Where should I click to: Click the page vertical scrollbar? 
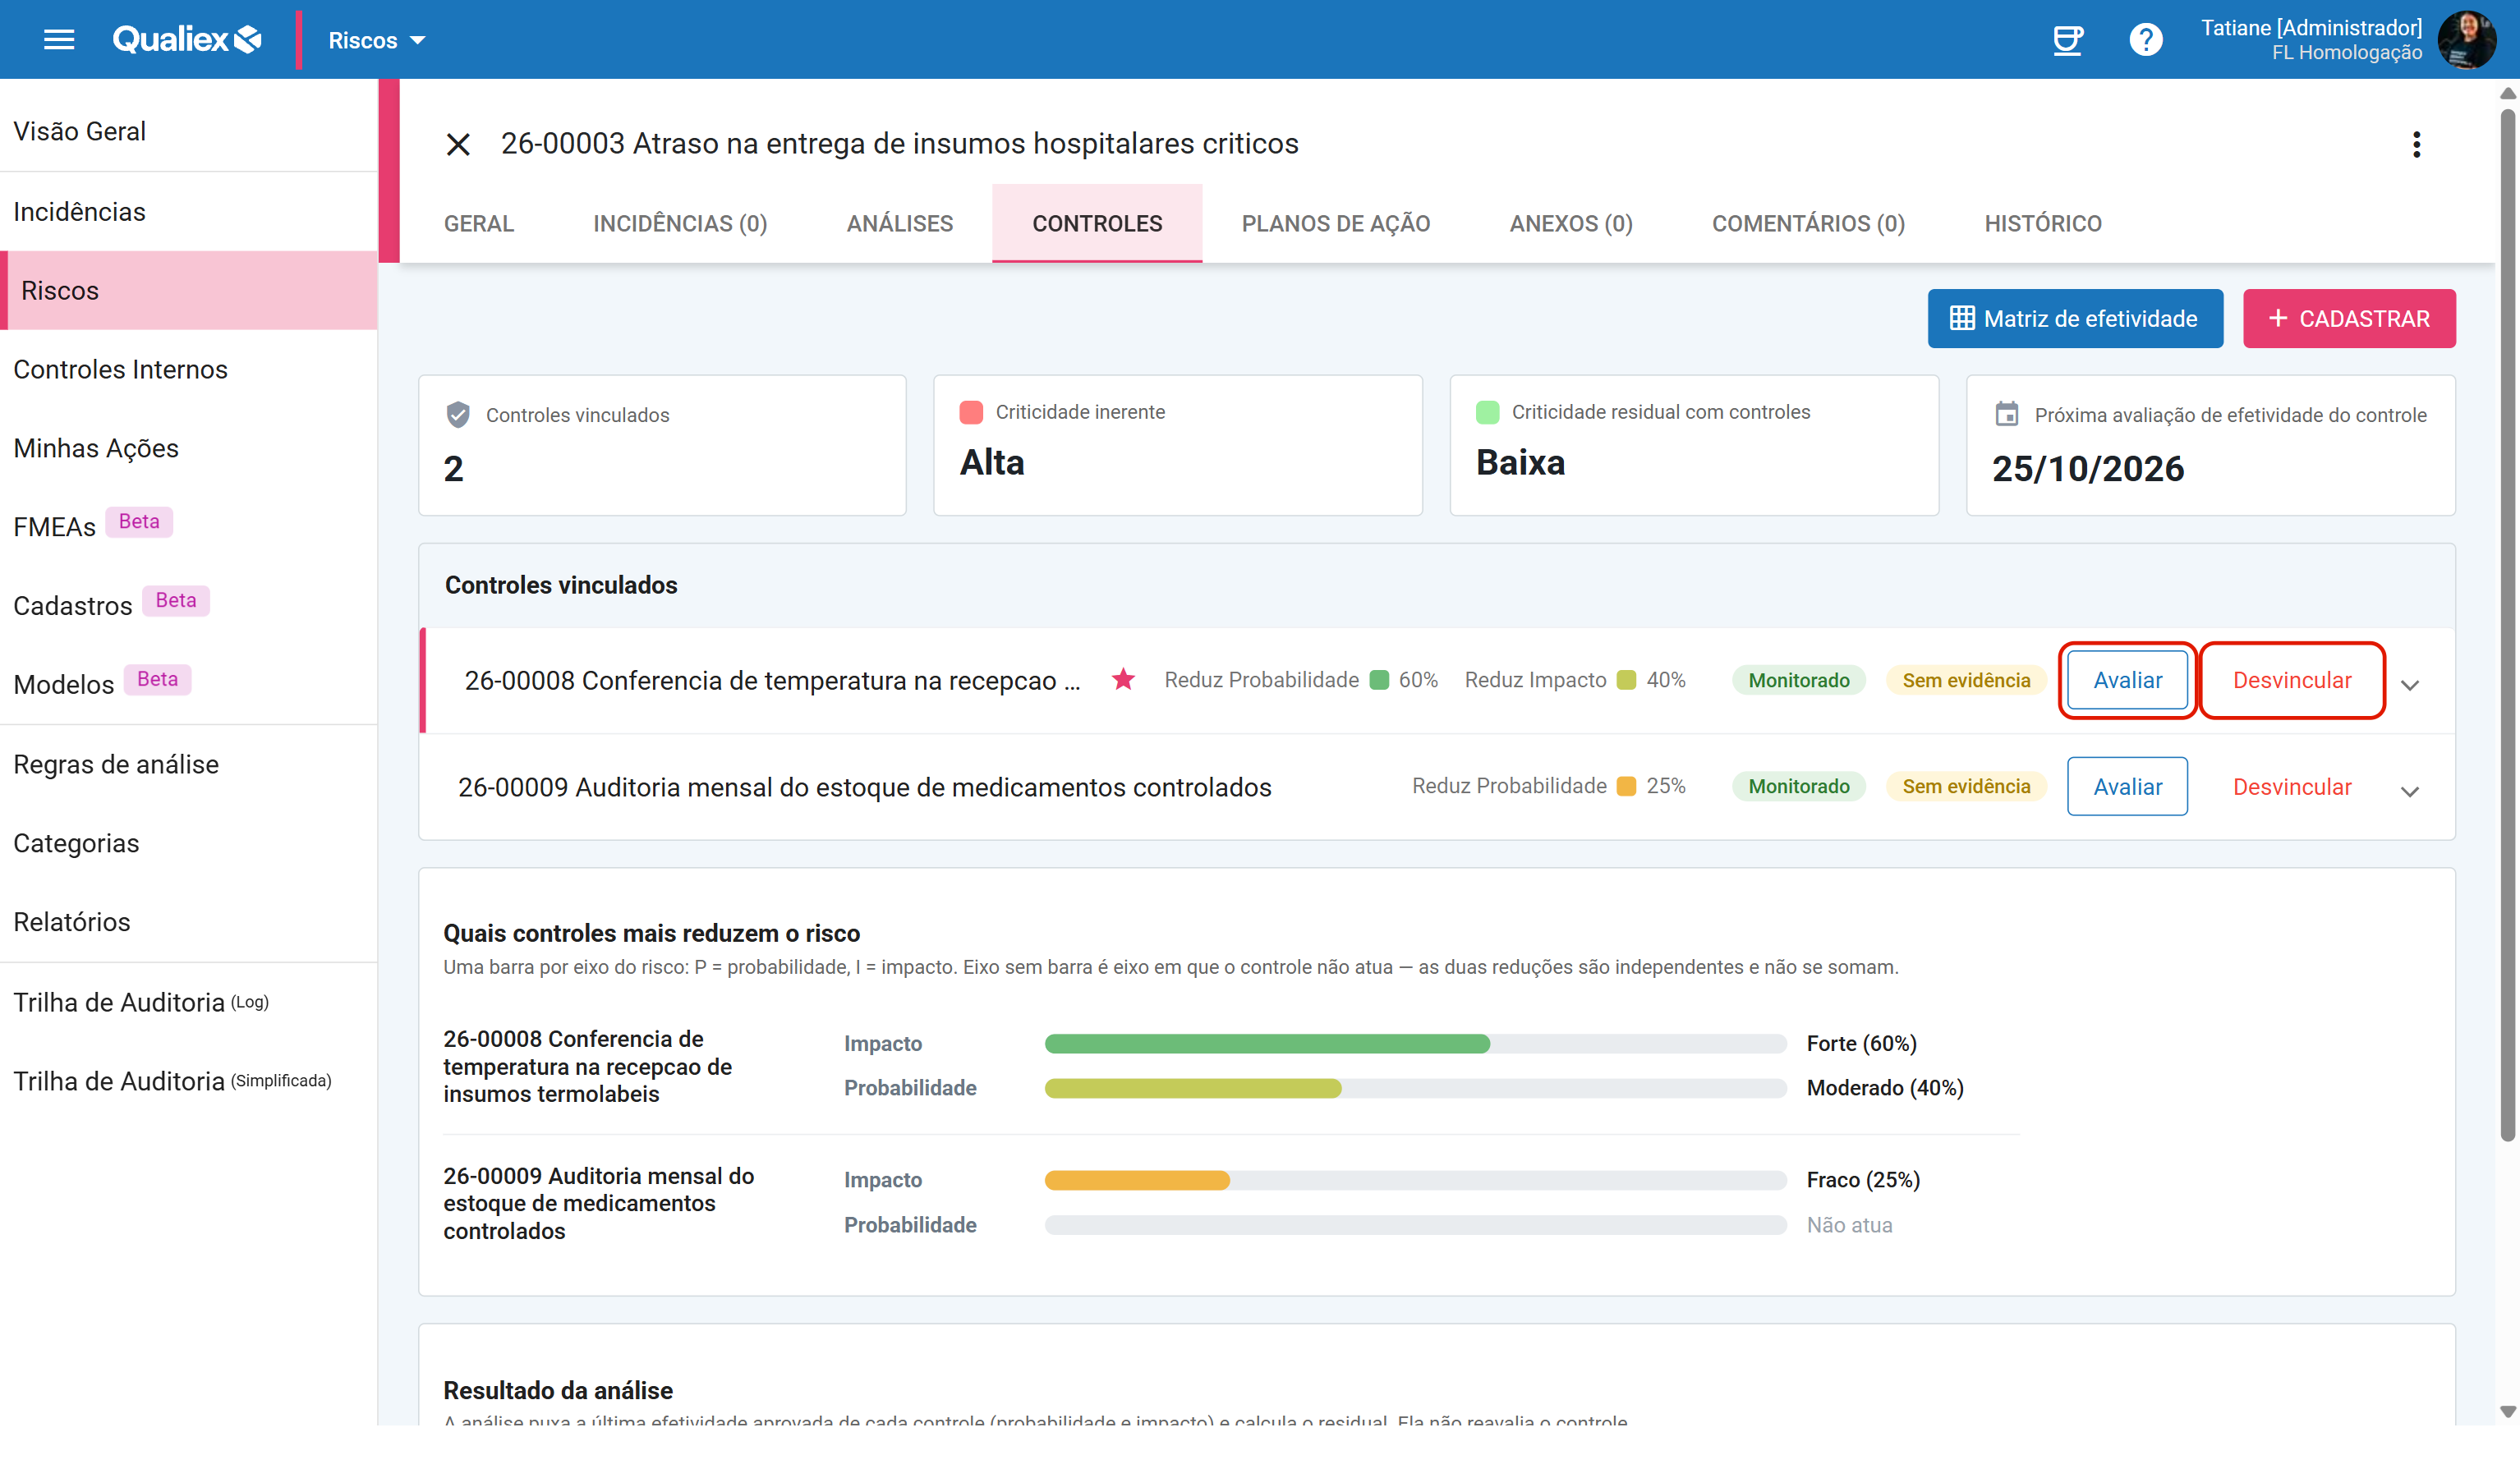(x=2507, y=625)
